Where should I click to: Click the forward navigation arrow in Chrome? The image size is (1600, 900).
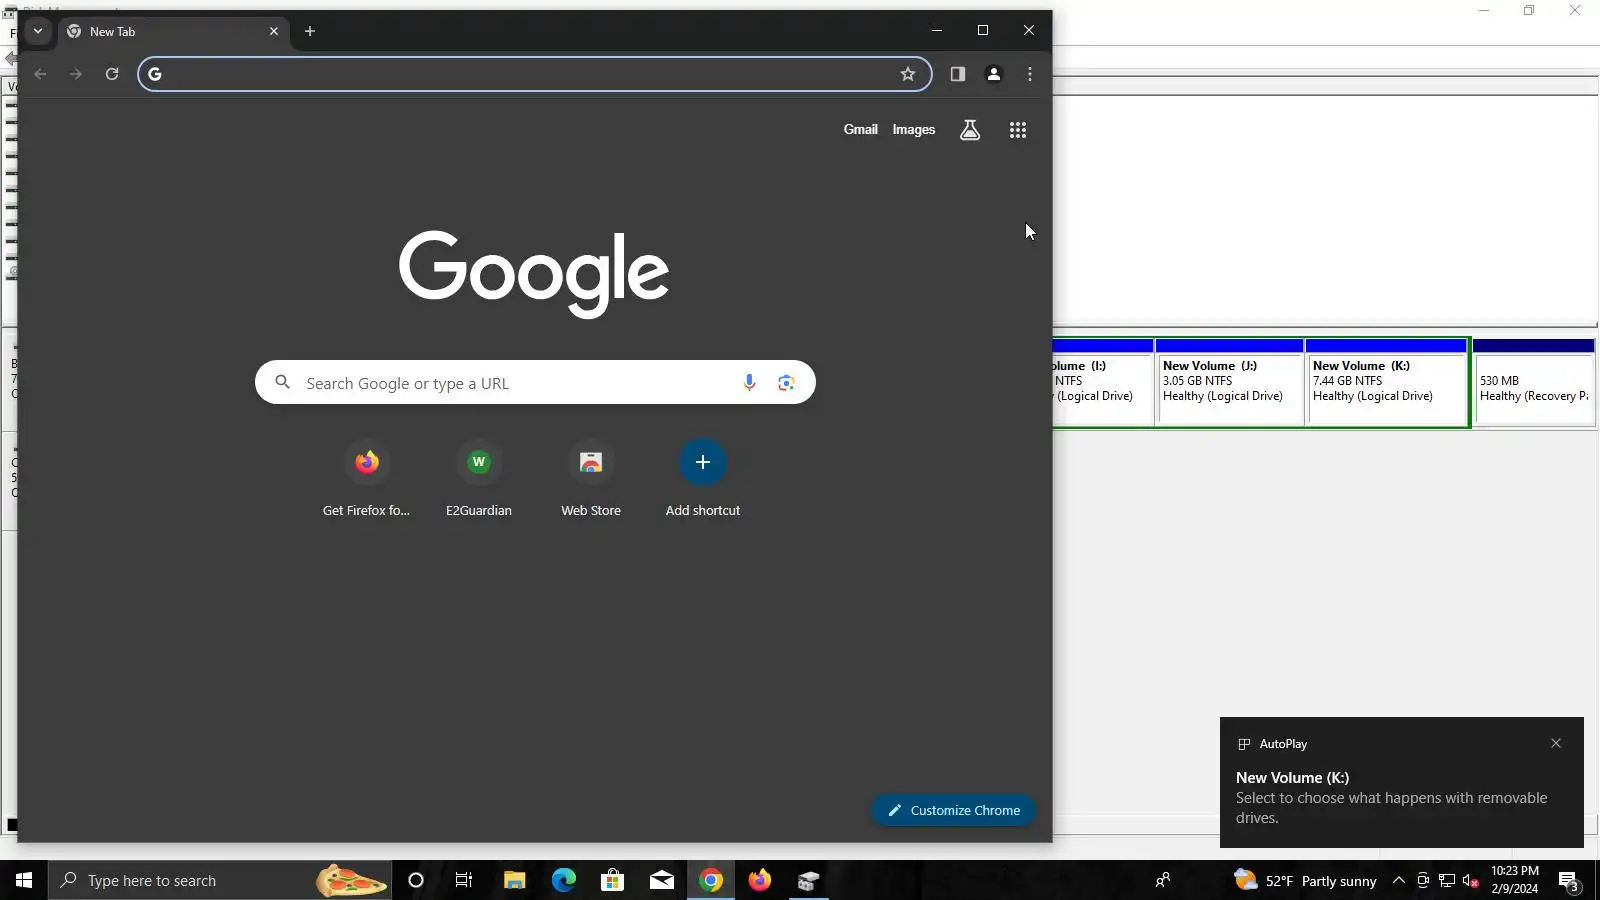click(x=76, y=74)
